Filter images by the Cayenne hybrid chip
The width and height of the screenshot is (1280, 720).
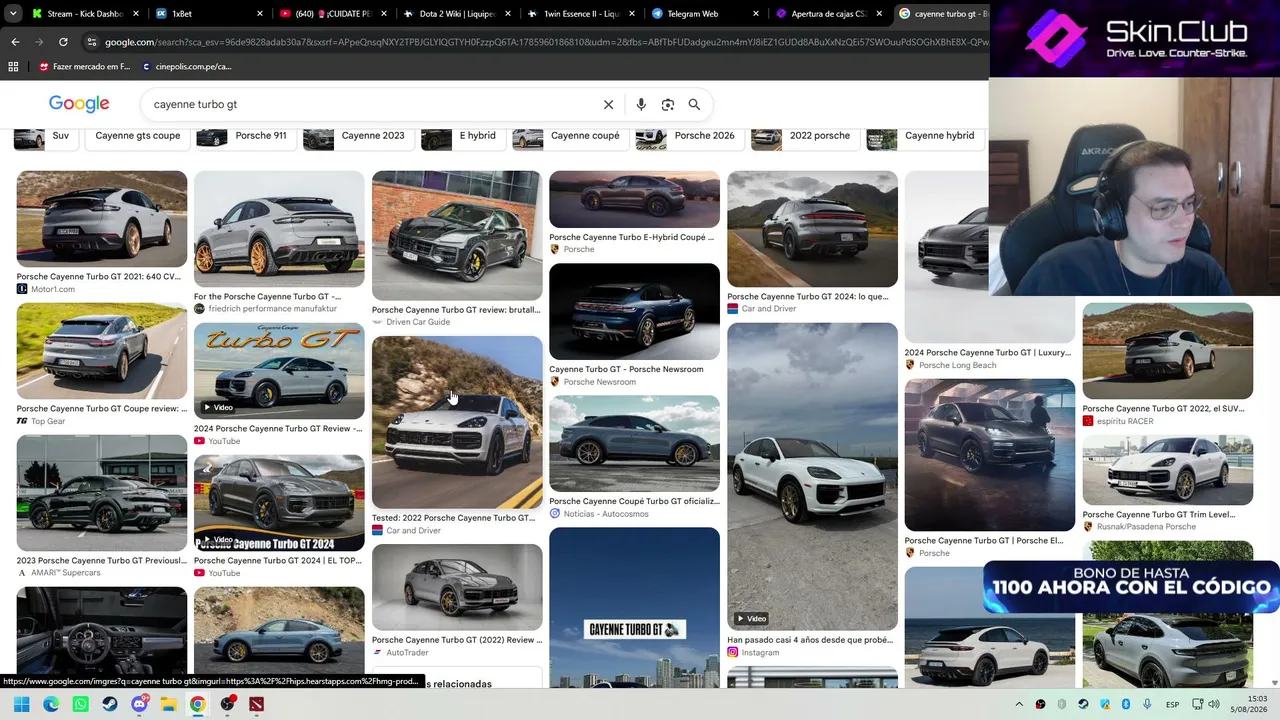(x=924, y=136)
